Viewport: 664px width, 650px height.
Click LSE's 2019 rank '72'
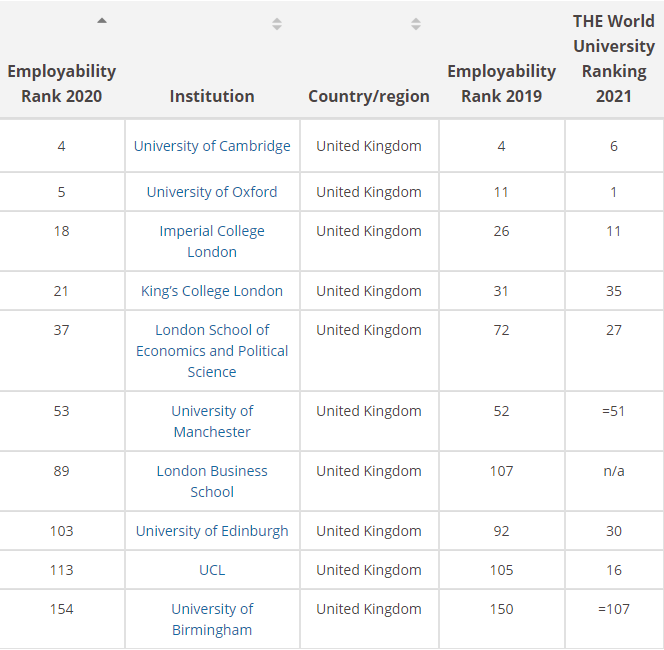tap(501, 330)
